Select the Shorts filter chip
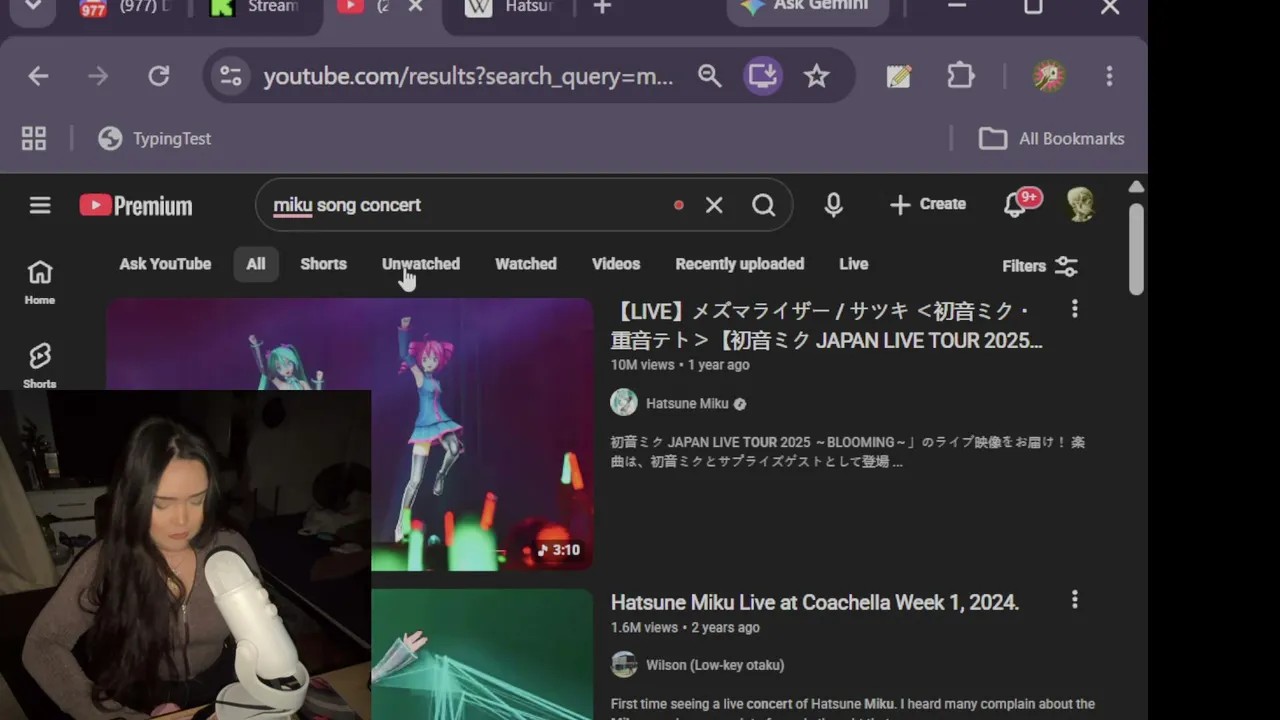 coord(323,264)
